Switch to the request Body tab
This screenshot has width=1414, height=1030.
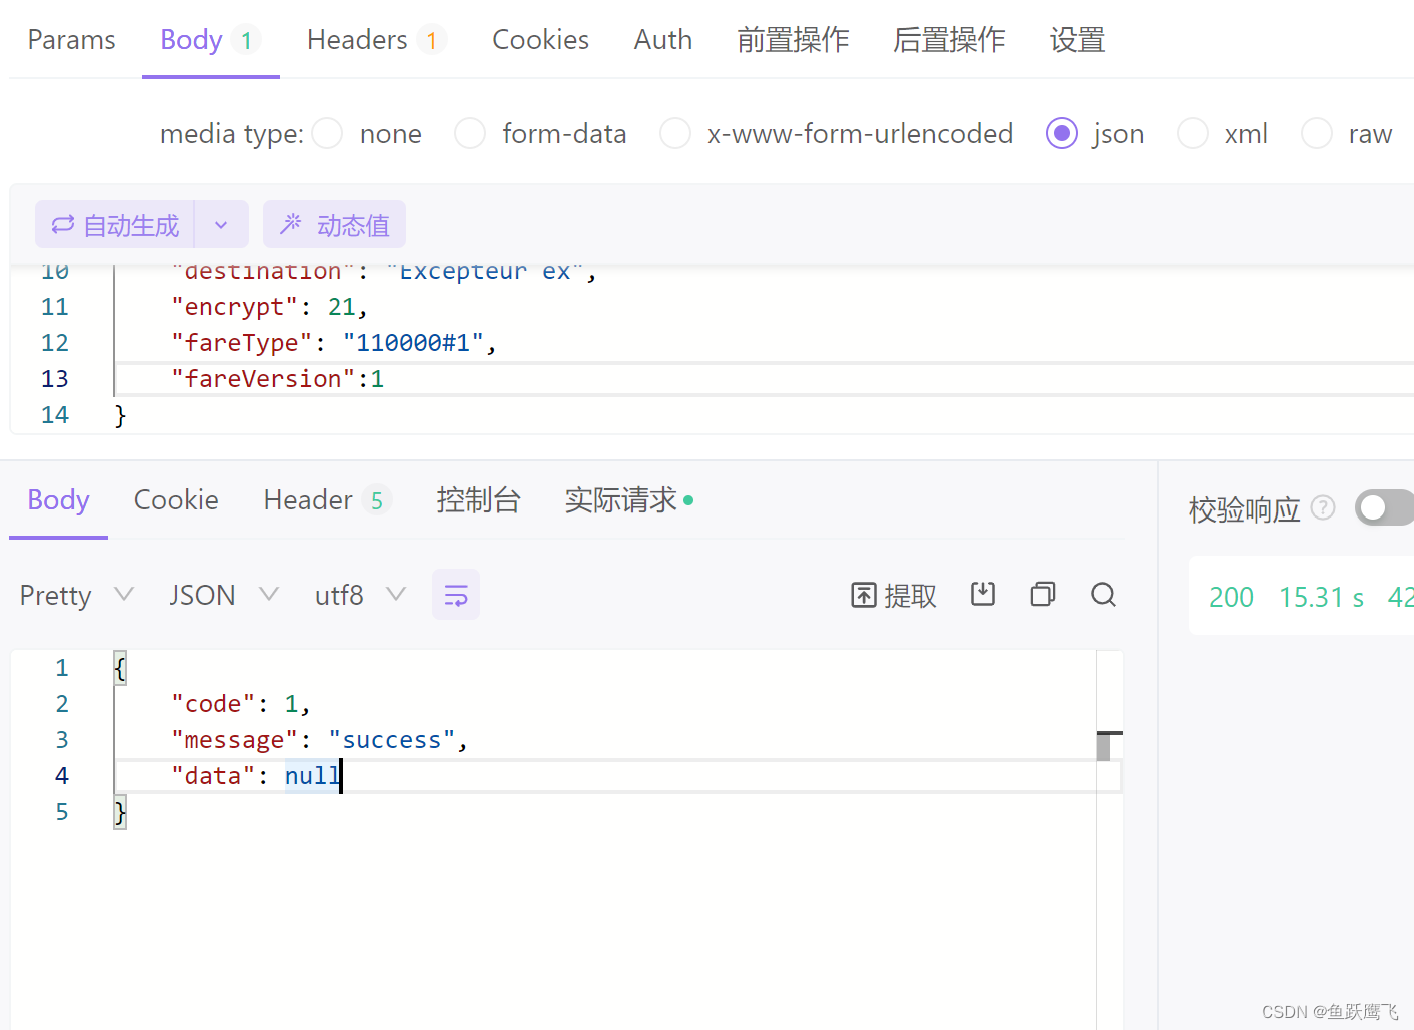point(211,40)
